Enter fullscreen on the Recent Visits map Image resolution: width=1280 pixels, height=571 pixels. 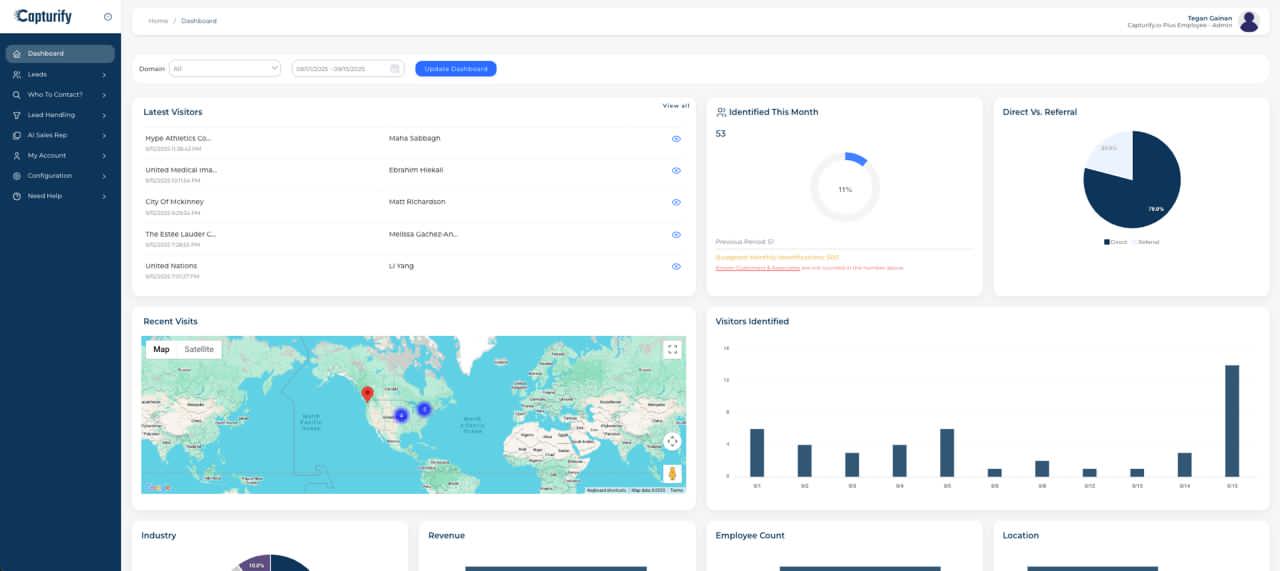pos(672,349)
